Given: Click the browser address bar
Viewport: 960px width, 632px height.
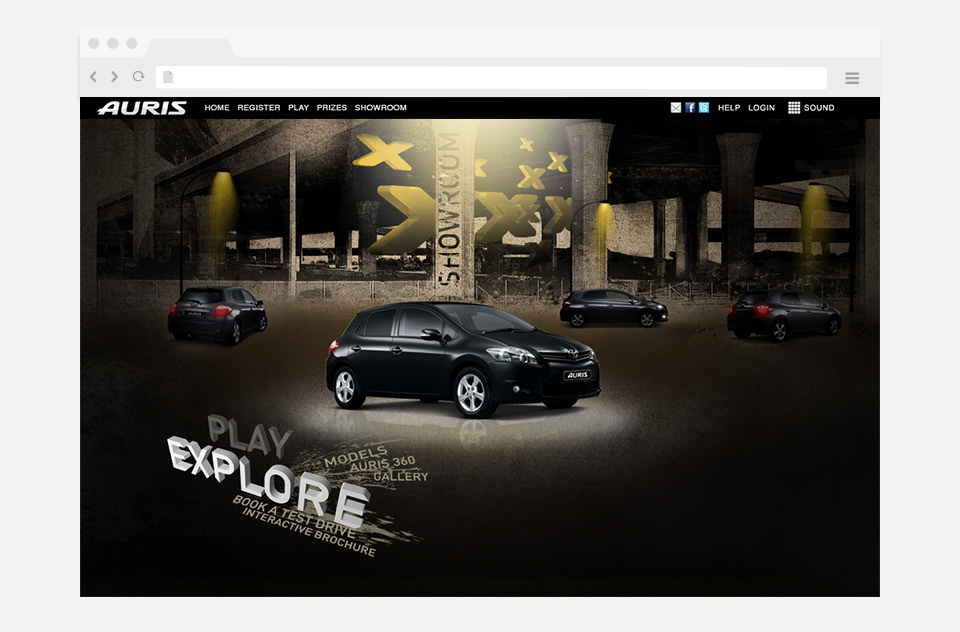Looking at the screenshot, I should coord(491,78).
